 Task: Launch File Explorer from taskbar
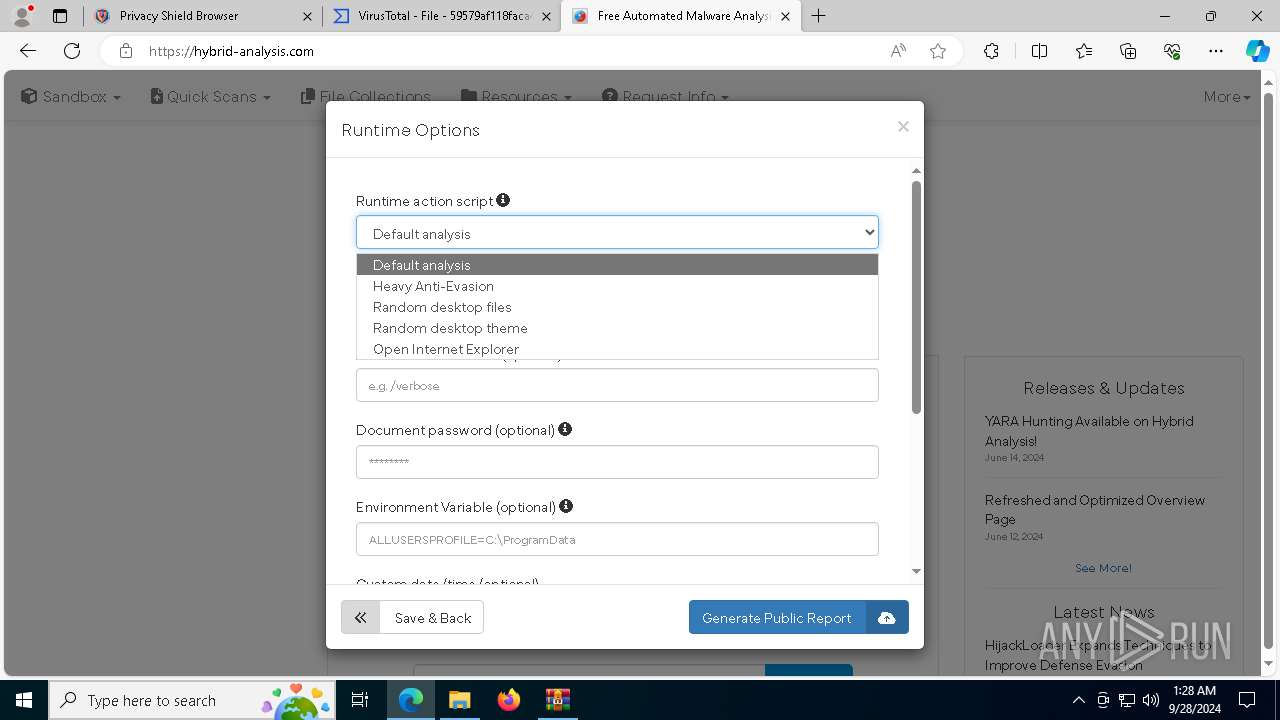[x=459, y=700]
